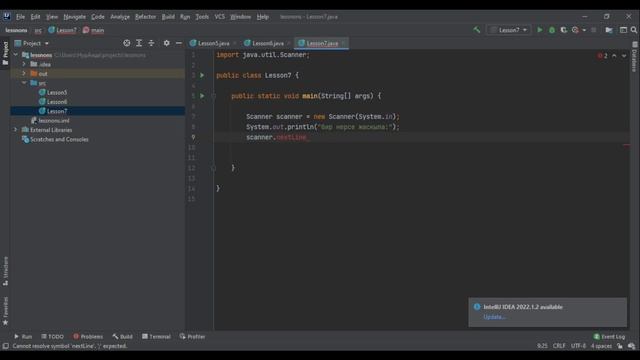Open the Project view selector dropdown
Viewport: 640px width, 360px height.
coord(32,43)
